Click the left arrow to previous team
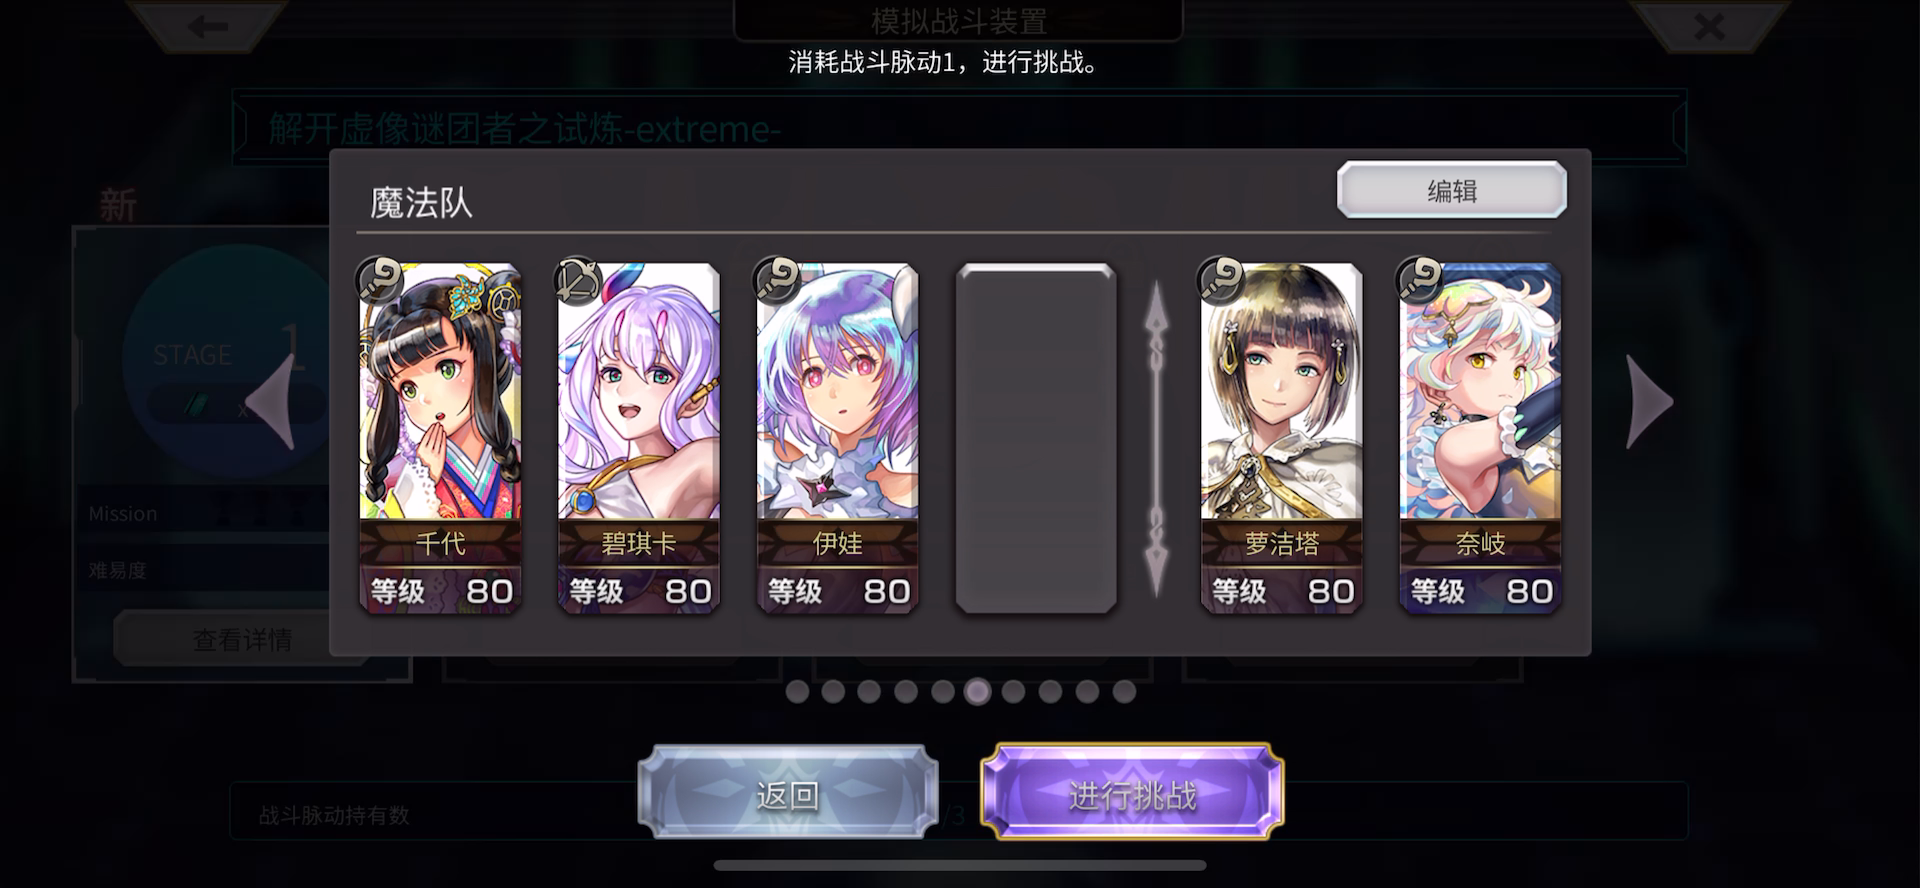The height and width of the screenshot is (888, 1920). 270,402
